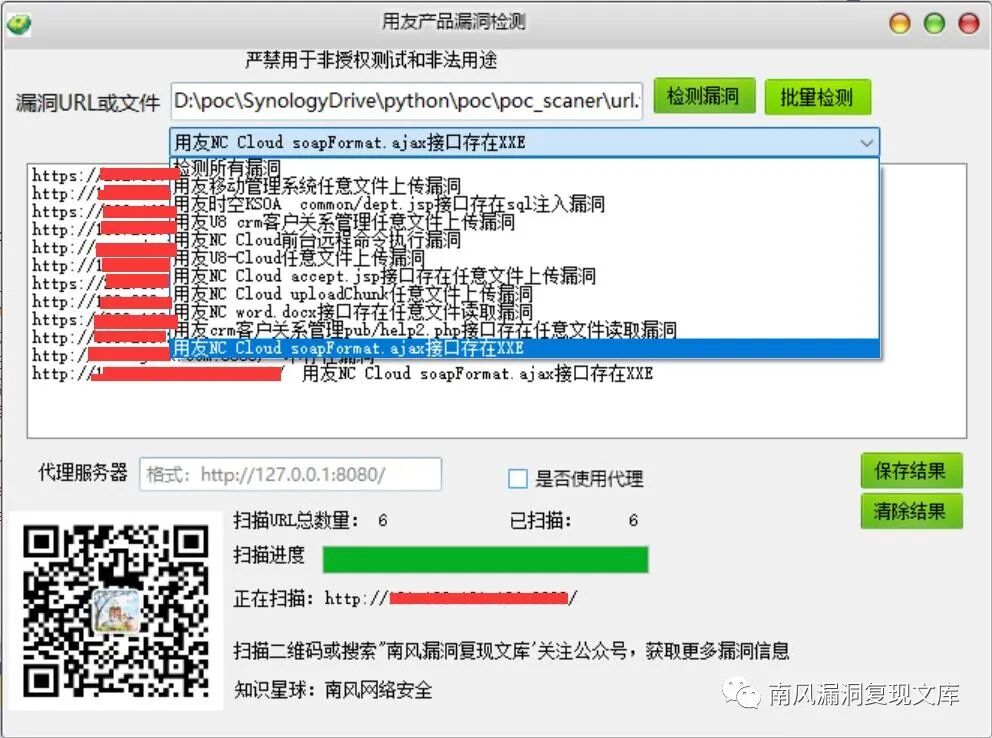
Task: Click the 严禁用于非授权测试和非法用途 warning text
Action: coord(371,60)
